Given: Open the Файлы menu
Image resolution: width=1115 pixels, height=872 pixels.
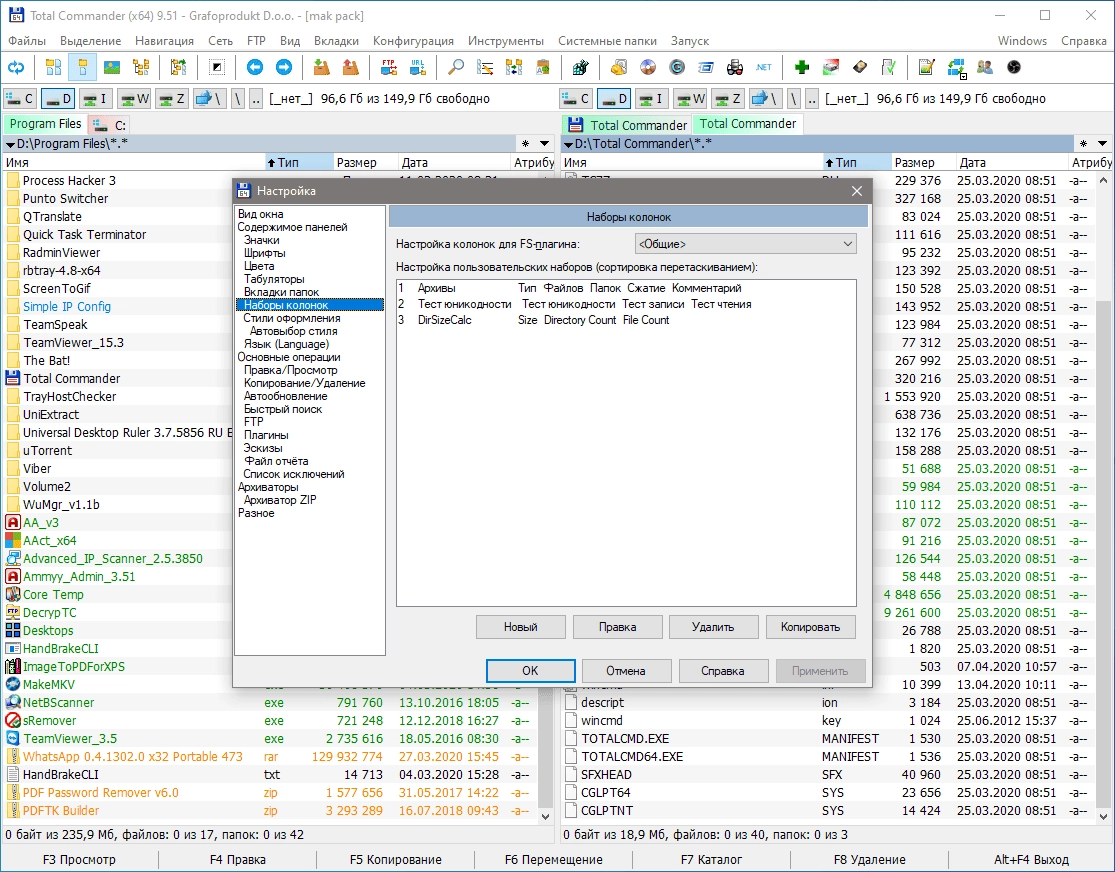Looking at the screenshot, I should click(x=27, y=41).
